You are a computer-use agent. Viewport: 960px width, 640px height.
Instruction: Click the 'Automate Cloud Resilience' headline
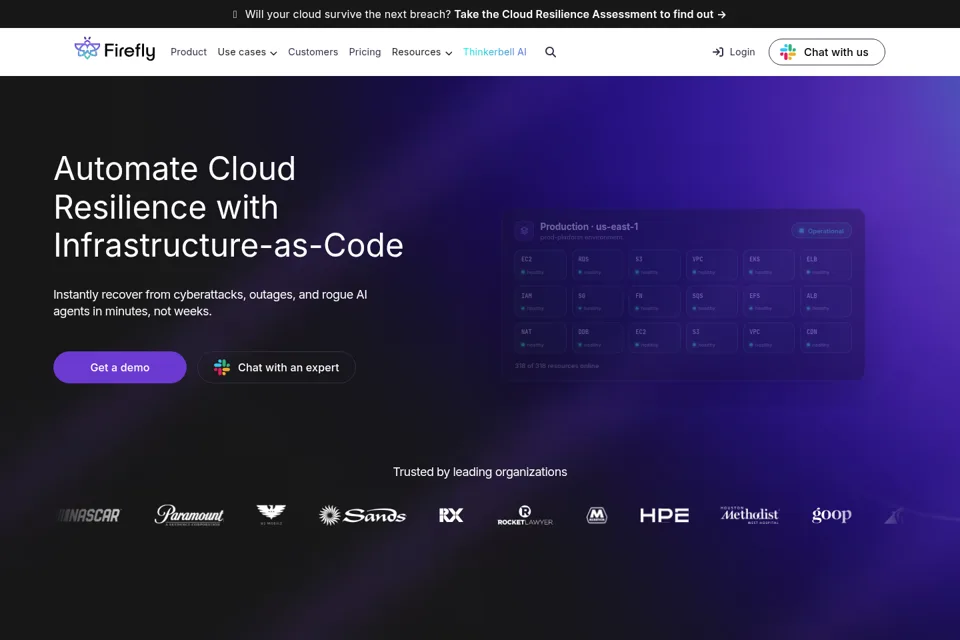click(228, 207)
